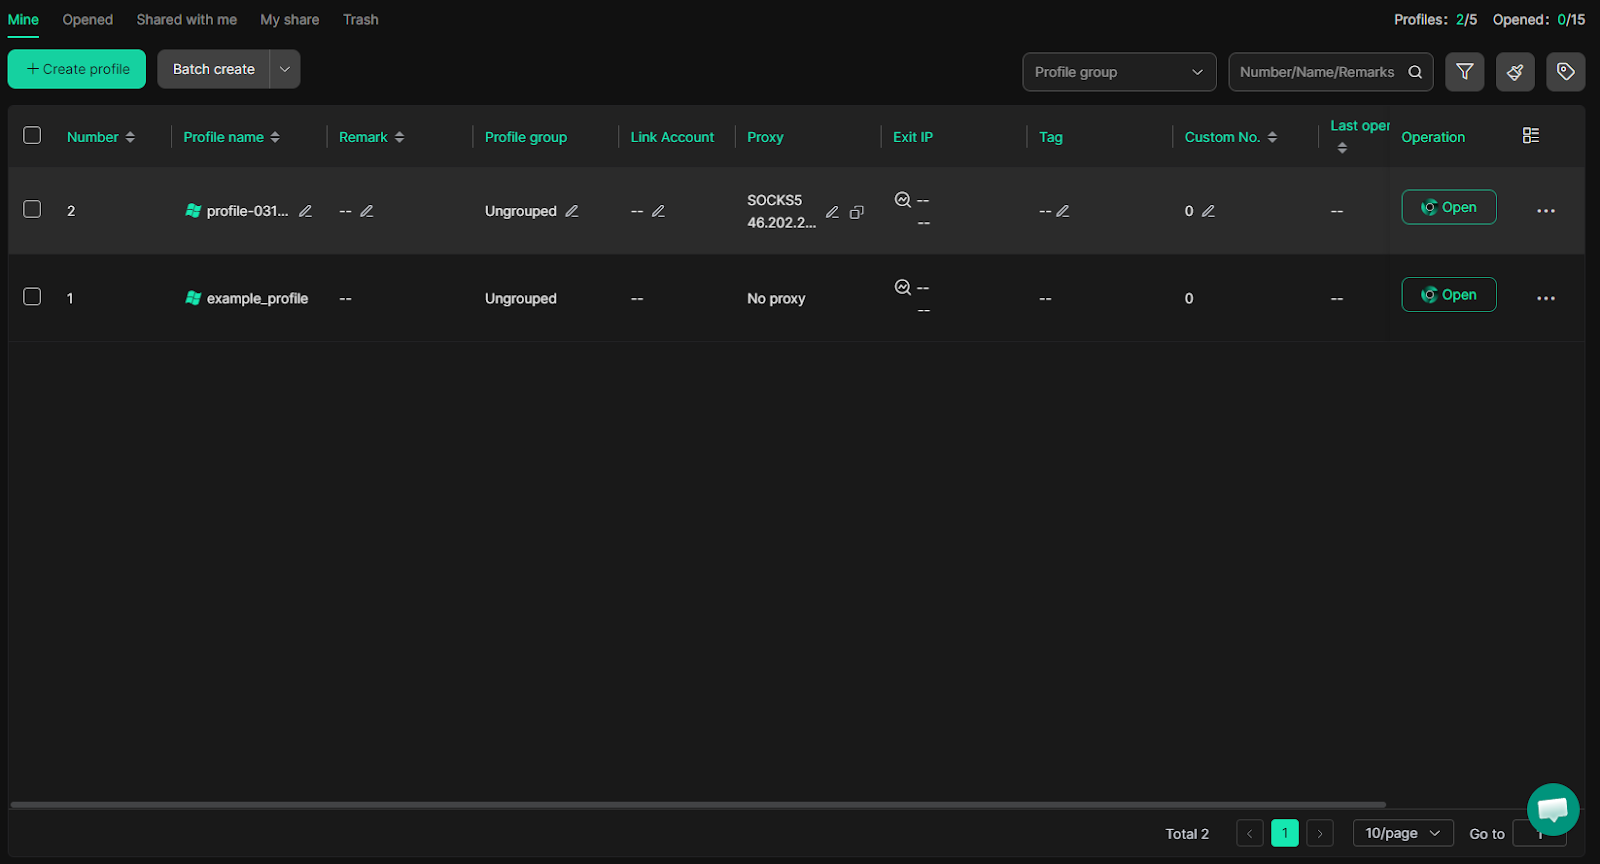Go to Shared with me tab
Screen dimensions: 1600x864
click(186, 19)
